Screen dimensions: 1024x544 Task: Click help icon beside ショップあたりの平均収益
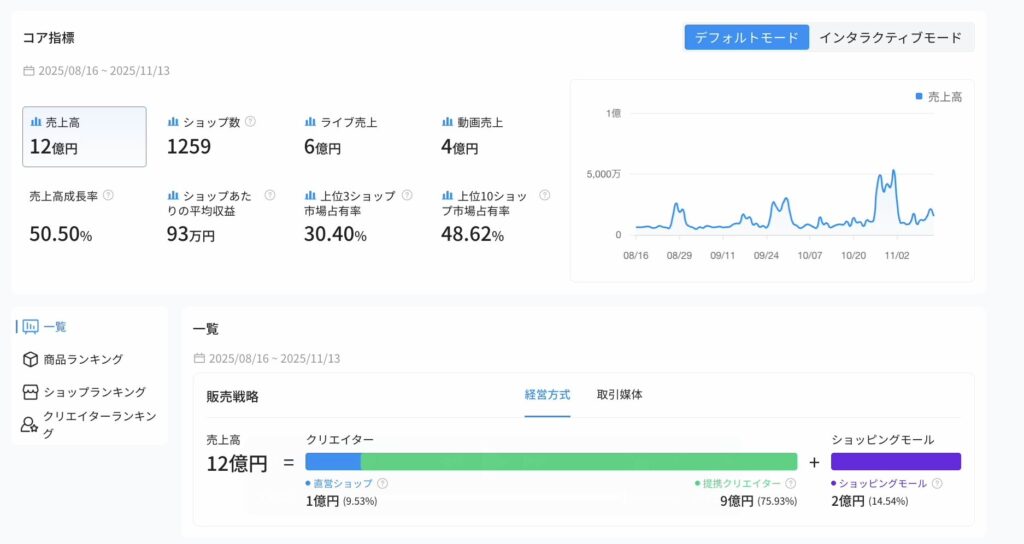pos(270,195)
